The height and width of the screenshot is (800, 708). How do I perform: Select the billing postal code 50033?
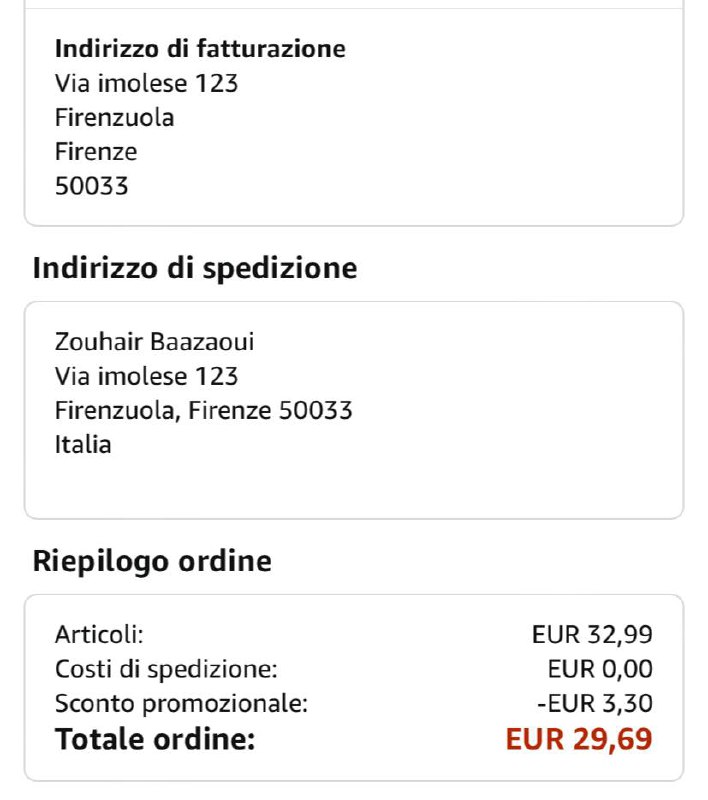pyautogui.click(x=91, y=185)
